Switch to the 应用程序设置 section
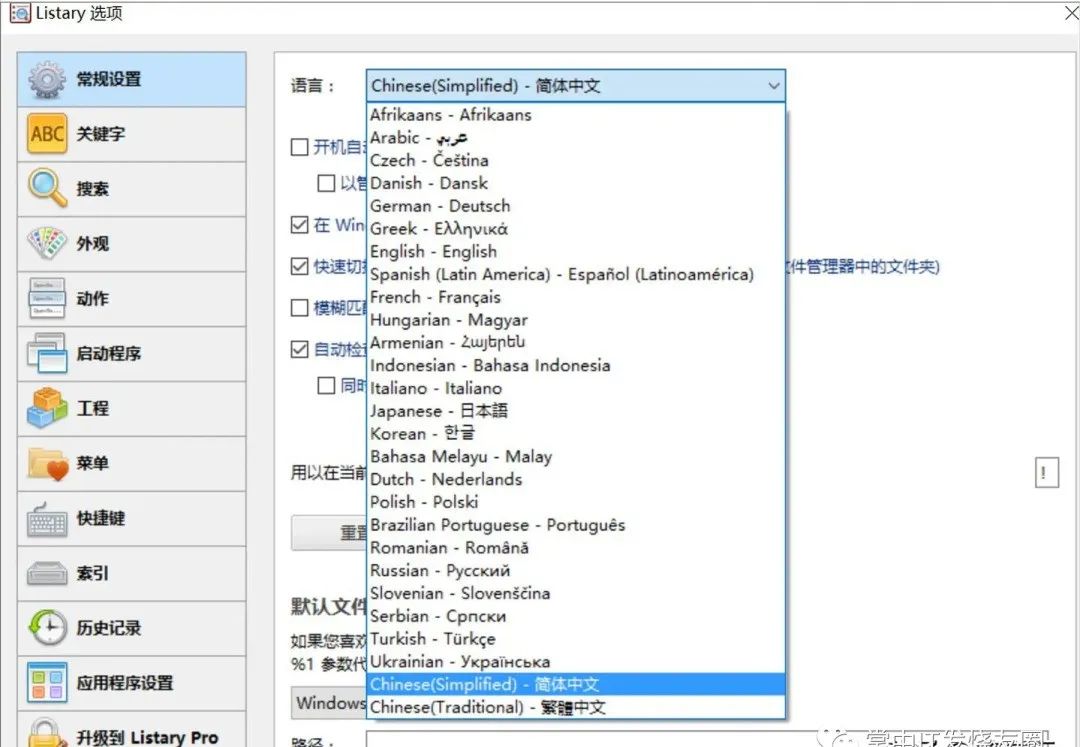Screen dimensions: 1080x747 click(x=45, y=683)
